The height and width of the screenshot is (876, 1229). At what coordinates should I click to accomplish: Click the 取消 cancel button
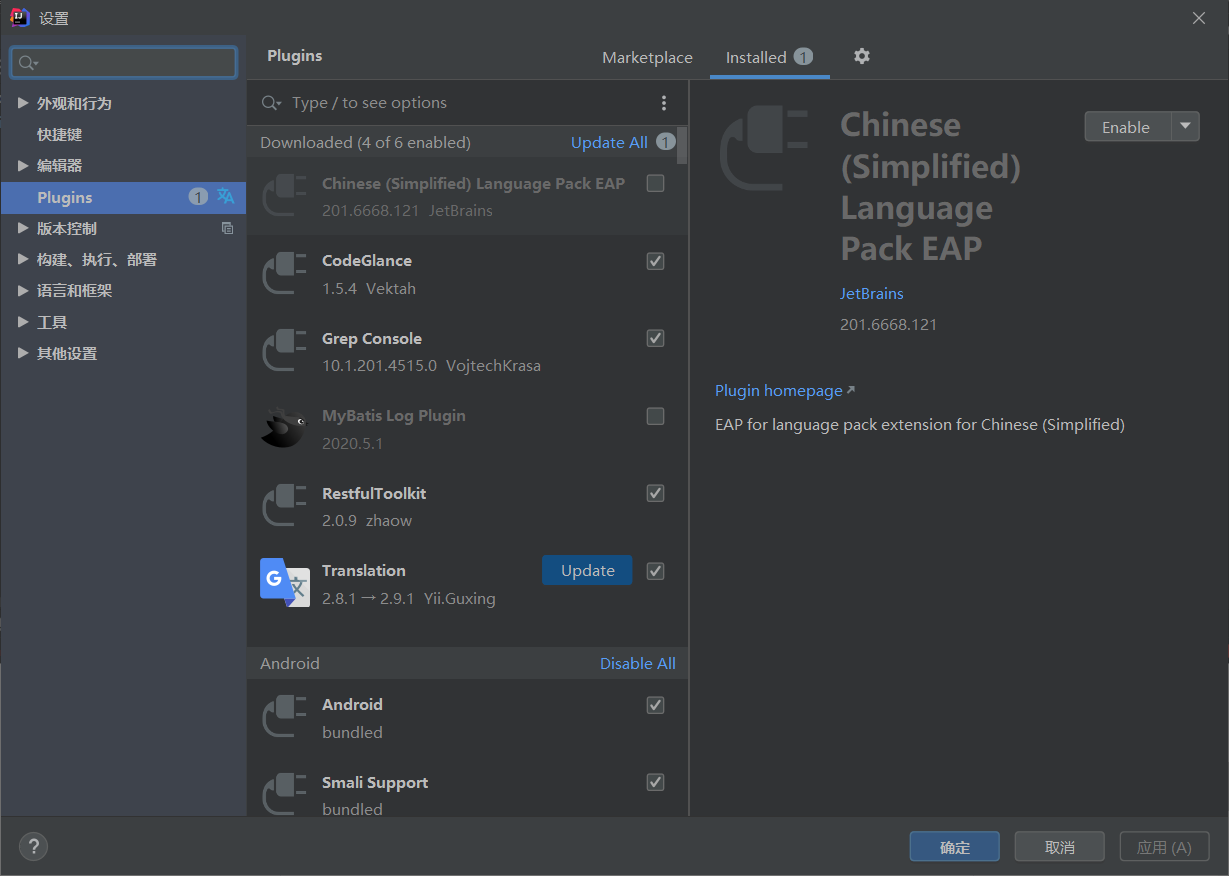coord(1060,846)
